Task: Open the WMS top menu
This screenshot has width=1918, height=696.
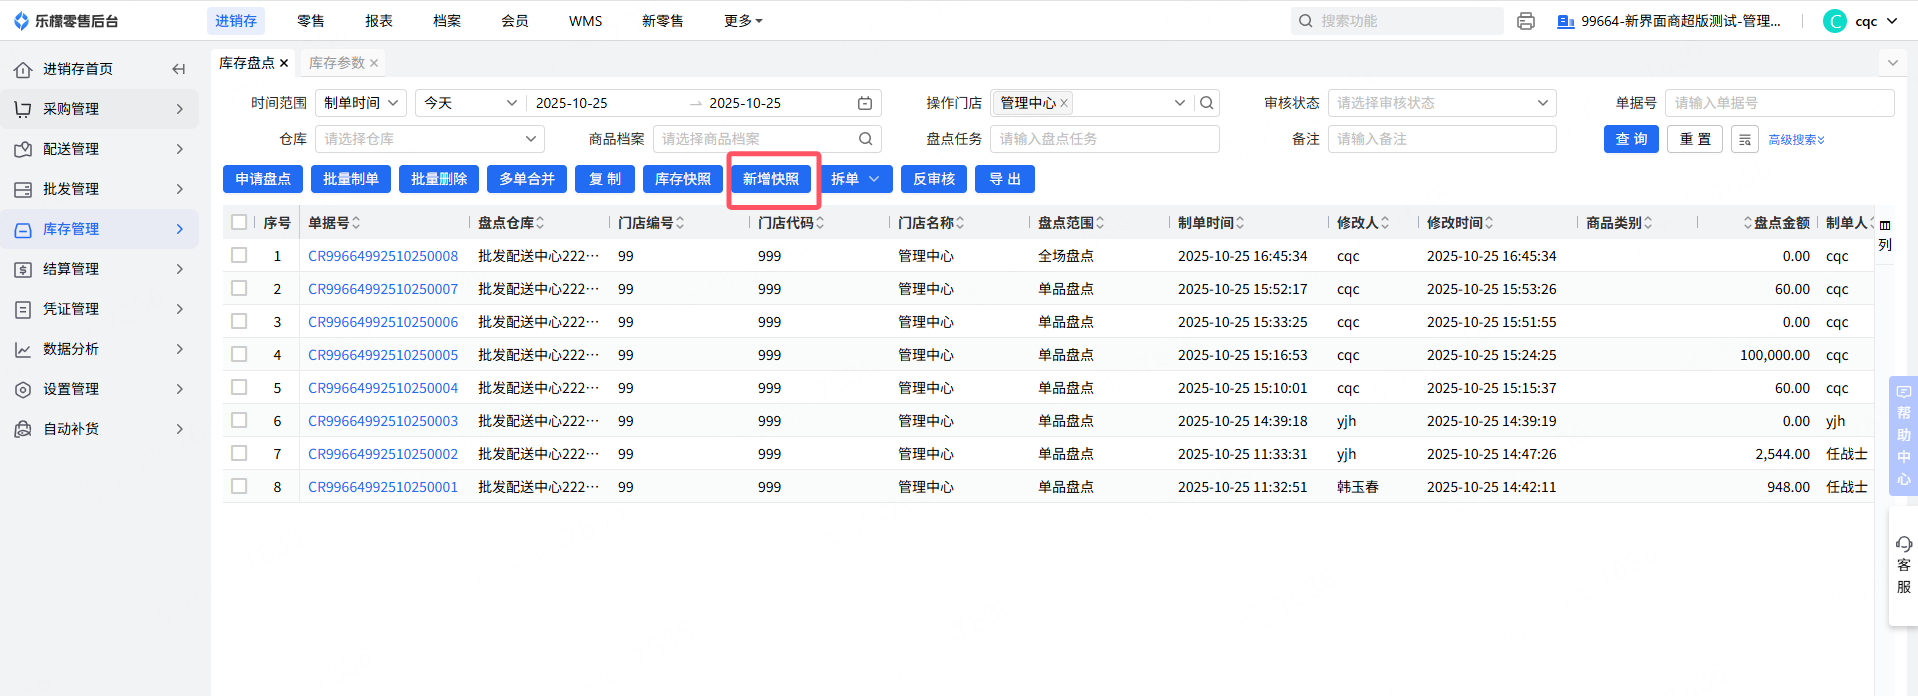Action: pos(586,21)
